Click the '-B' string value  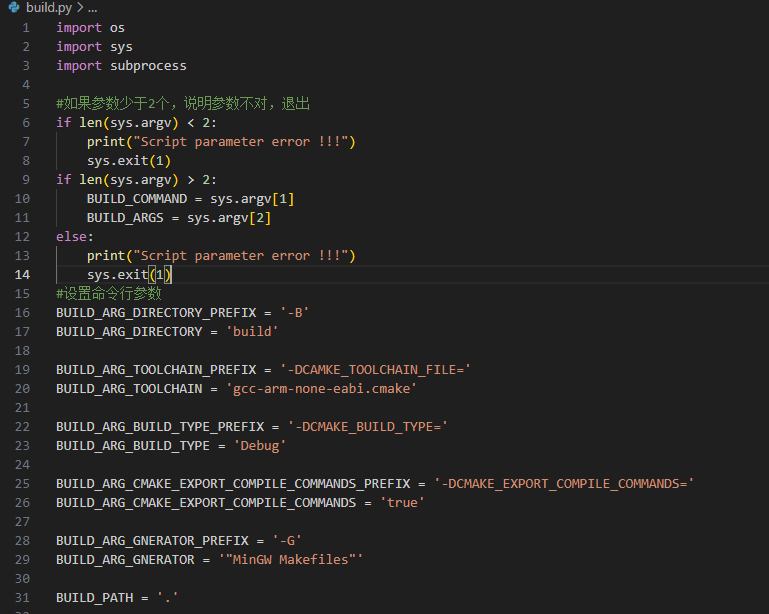pyautogui.click(x=294, y=313)
